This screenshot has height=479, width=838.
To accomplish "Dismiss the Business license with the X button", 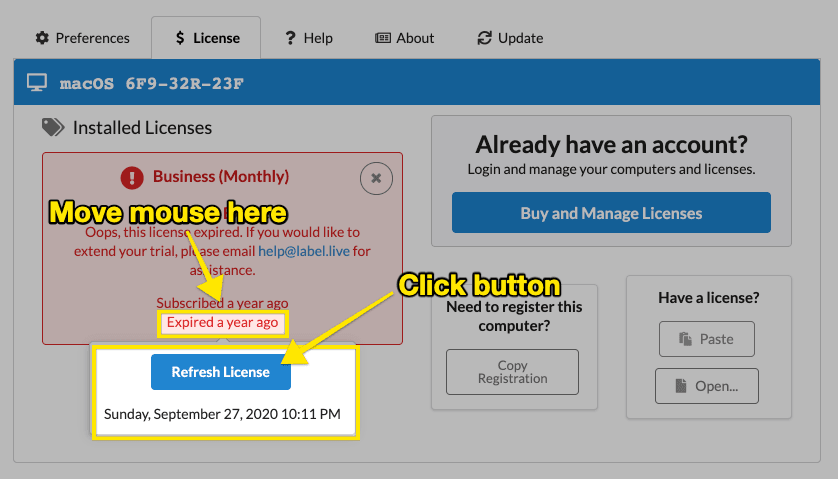I will coord(376,178).
